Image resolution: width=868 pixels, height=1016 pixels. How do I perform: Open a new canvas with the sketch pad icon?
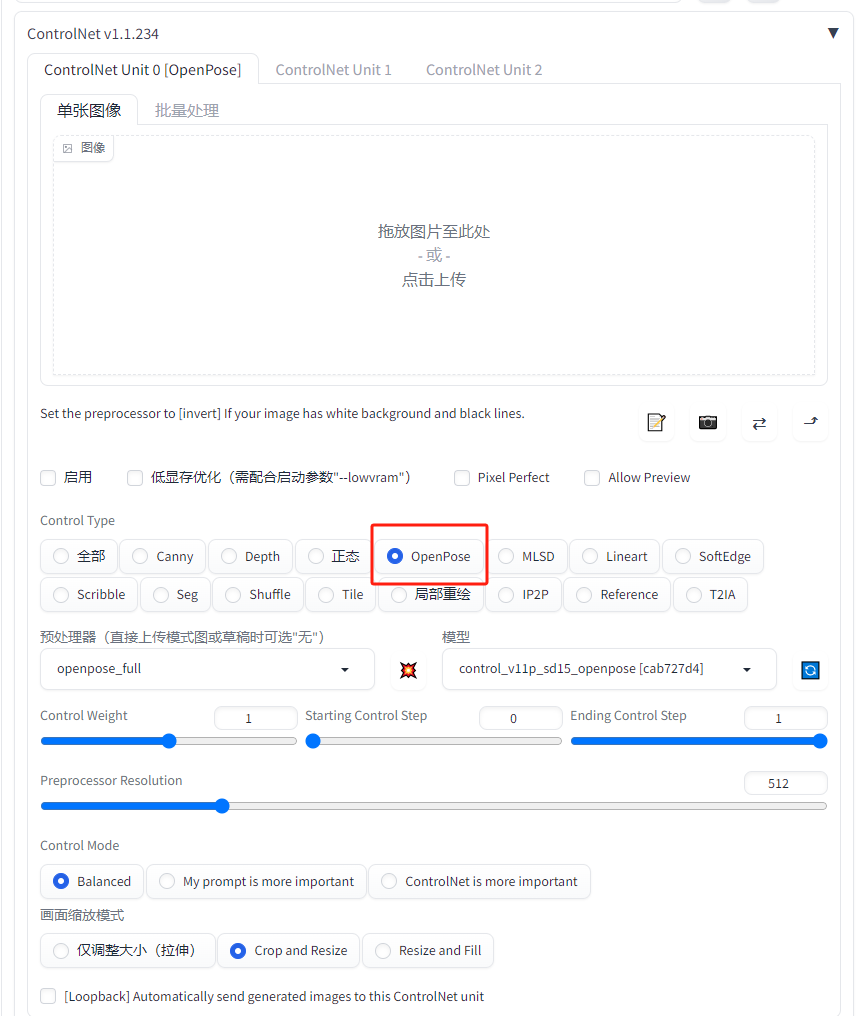click(656, 423)
